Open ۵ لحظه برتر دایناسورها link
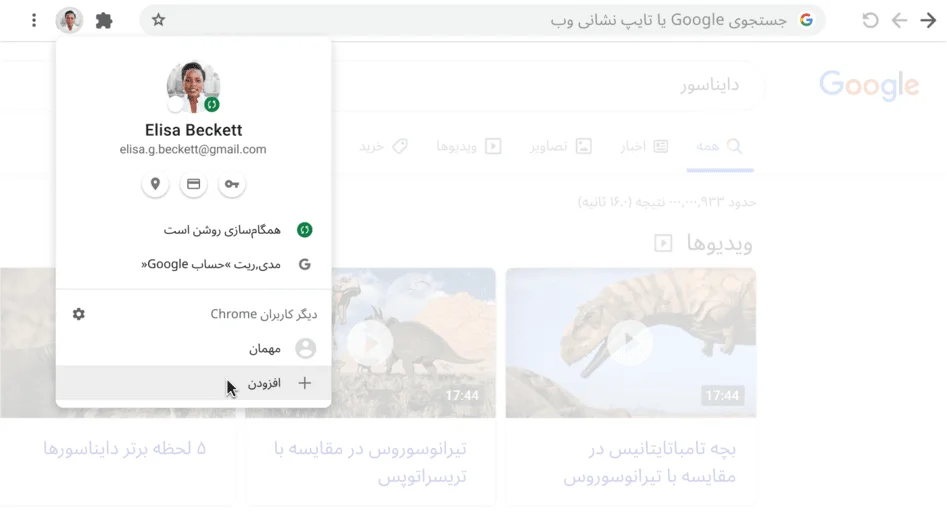The width and height of the screenshot is (947, 531). (124, 448)
